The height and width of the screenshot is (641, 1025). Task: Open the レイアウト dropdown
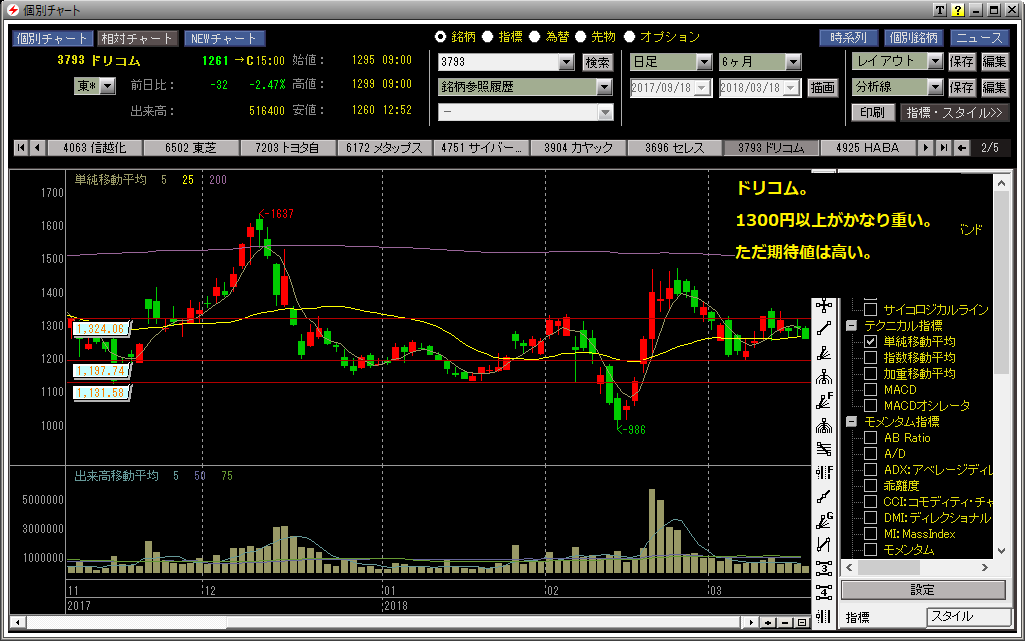click(x=935, y=61)
